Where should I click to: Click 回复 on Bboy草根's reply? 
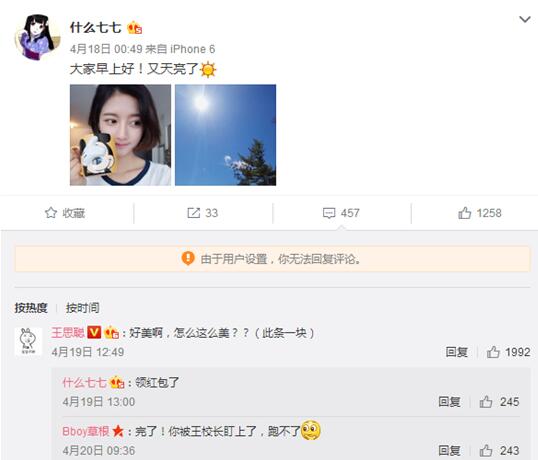[449, 450]
